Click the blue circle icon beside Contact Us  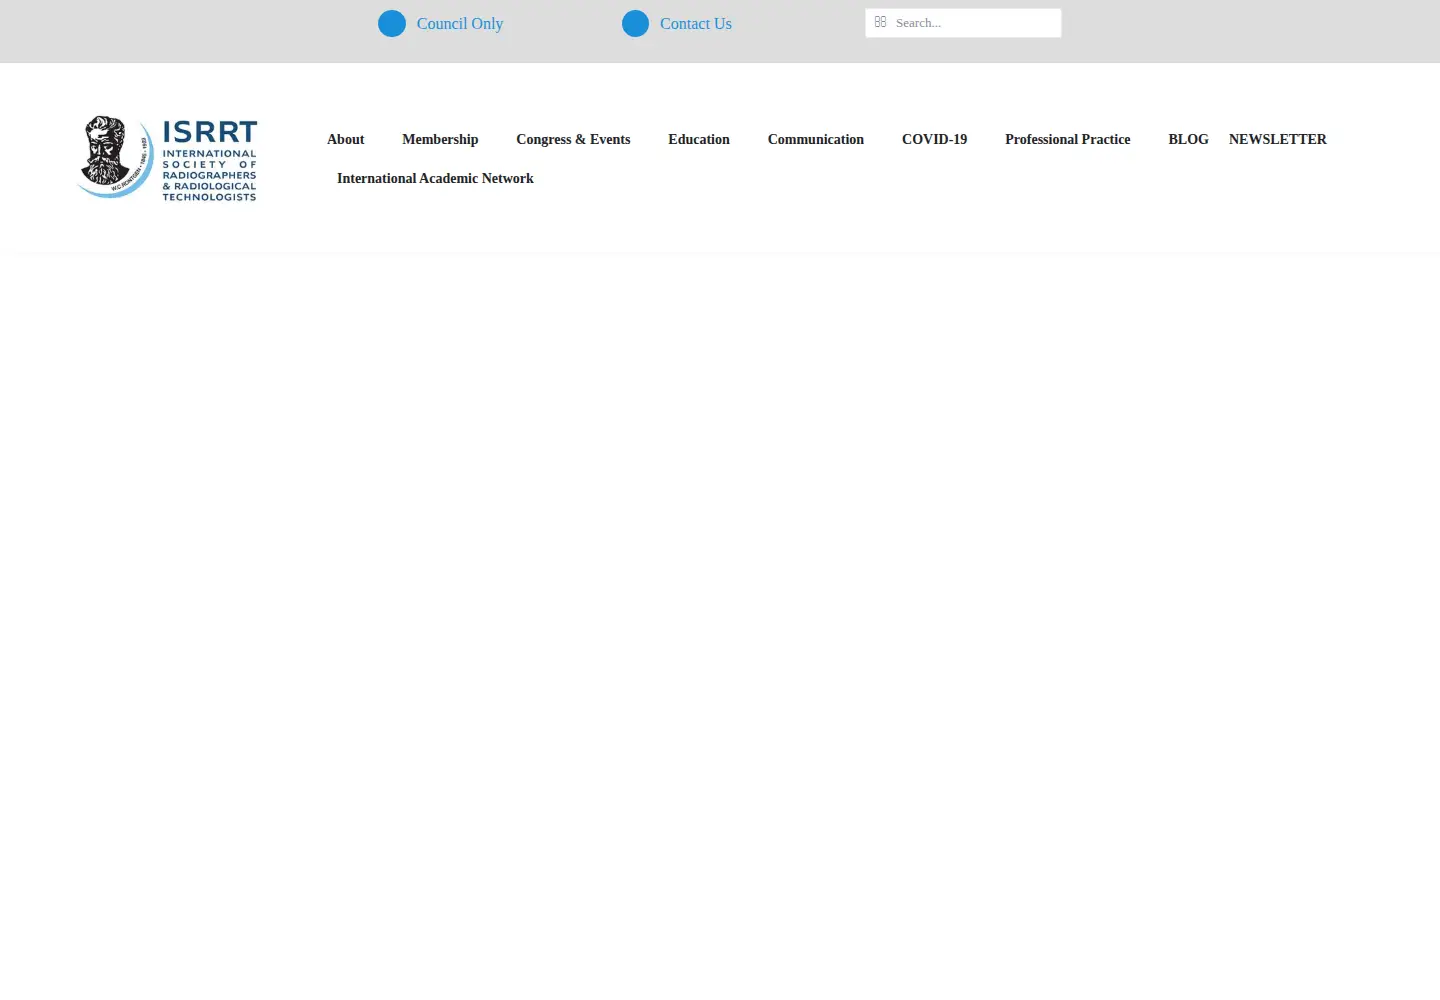(635, 24)
